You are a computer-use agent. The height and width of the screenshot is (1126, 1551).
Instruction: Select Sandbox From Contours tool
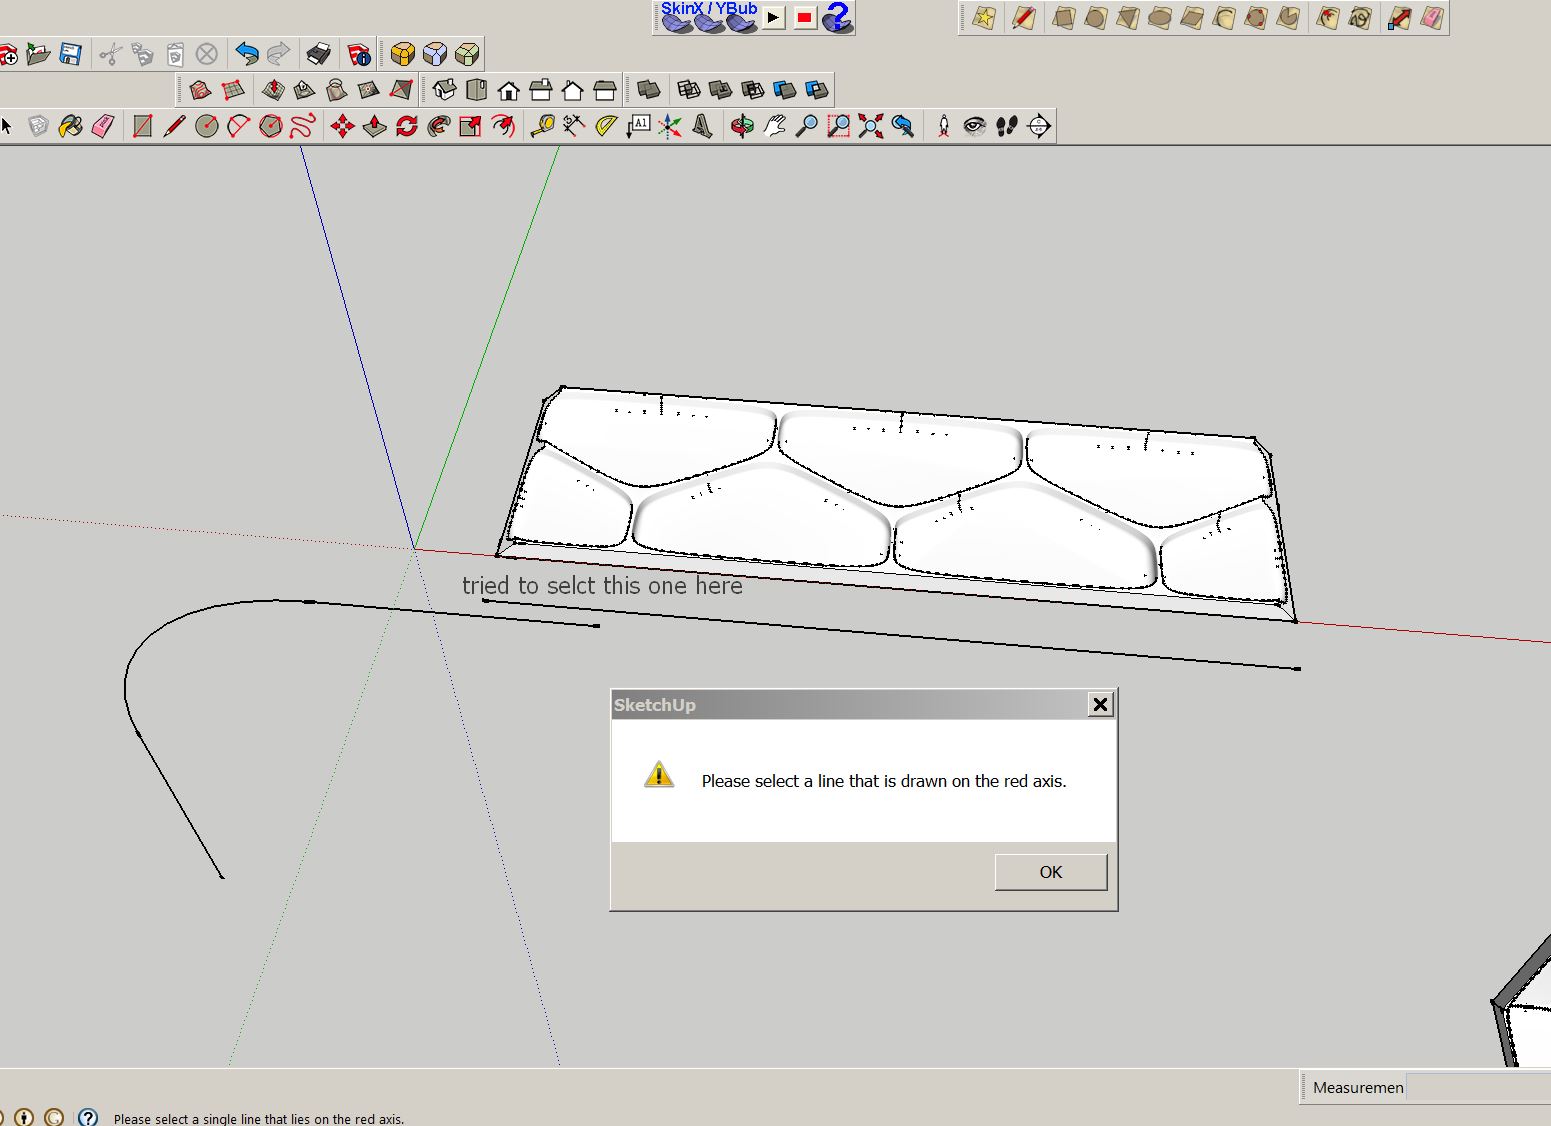click(x=200, y=90)
